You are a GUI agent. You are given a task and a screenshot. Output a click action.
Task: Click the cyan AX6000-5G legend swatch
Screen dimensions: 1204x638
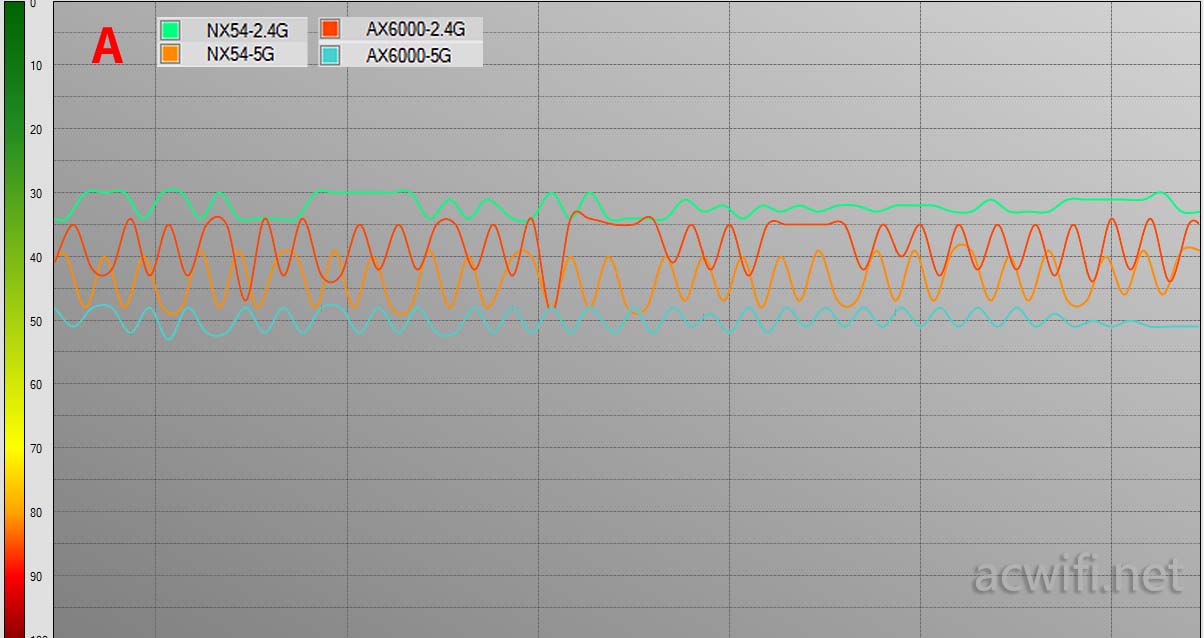point(330,56)
